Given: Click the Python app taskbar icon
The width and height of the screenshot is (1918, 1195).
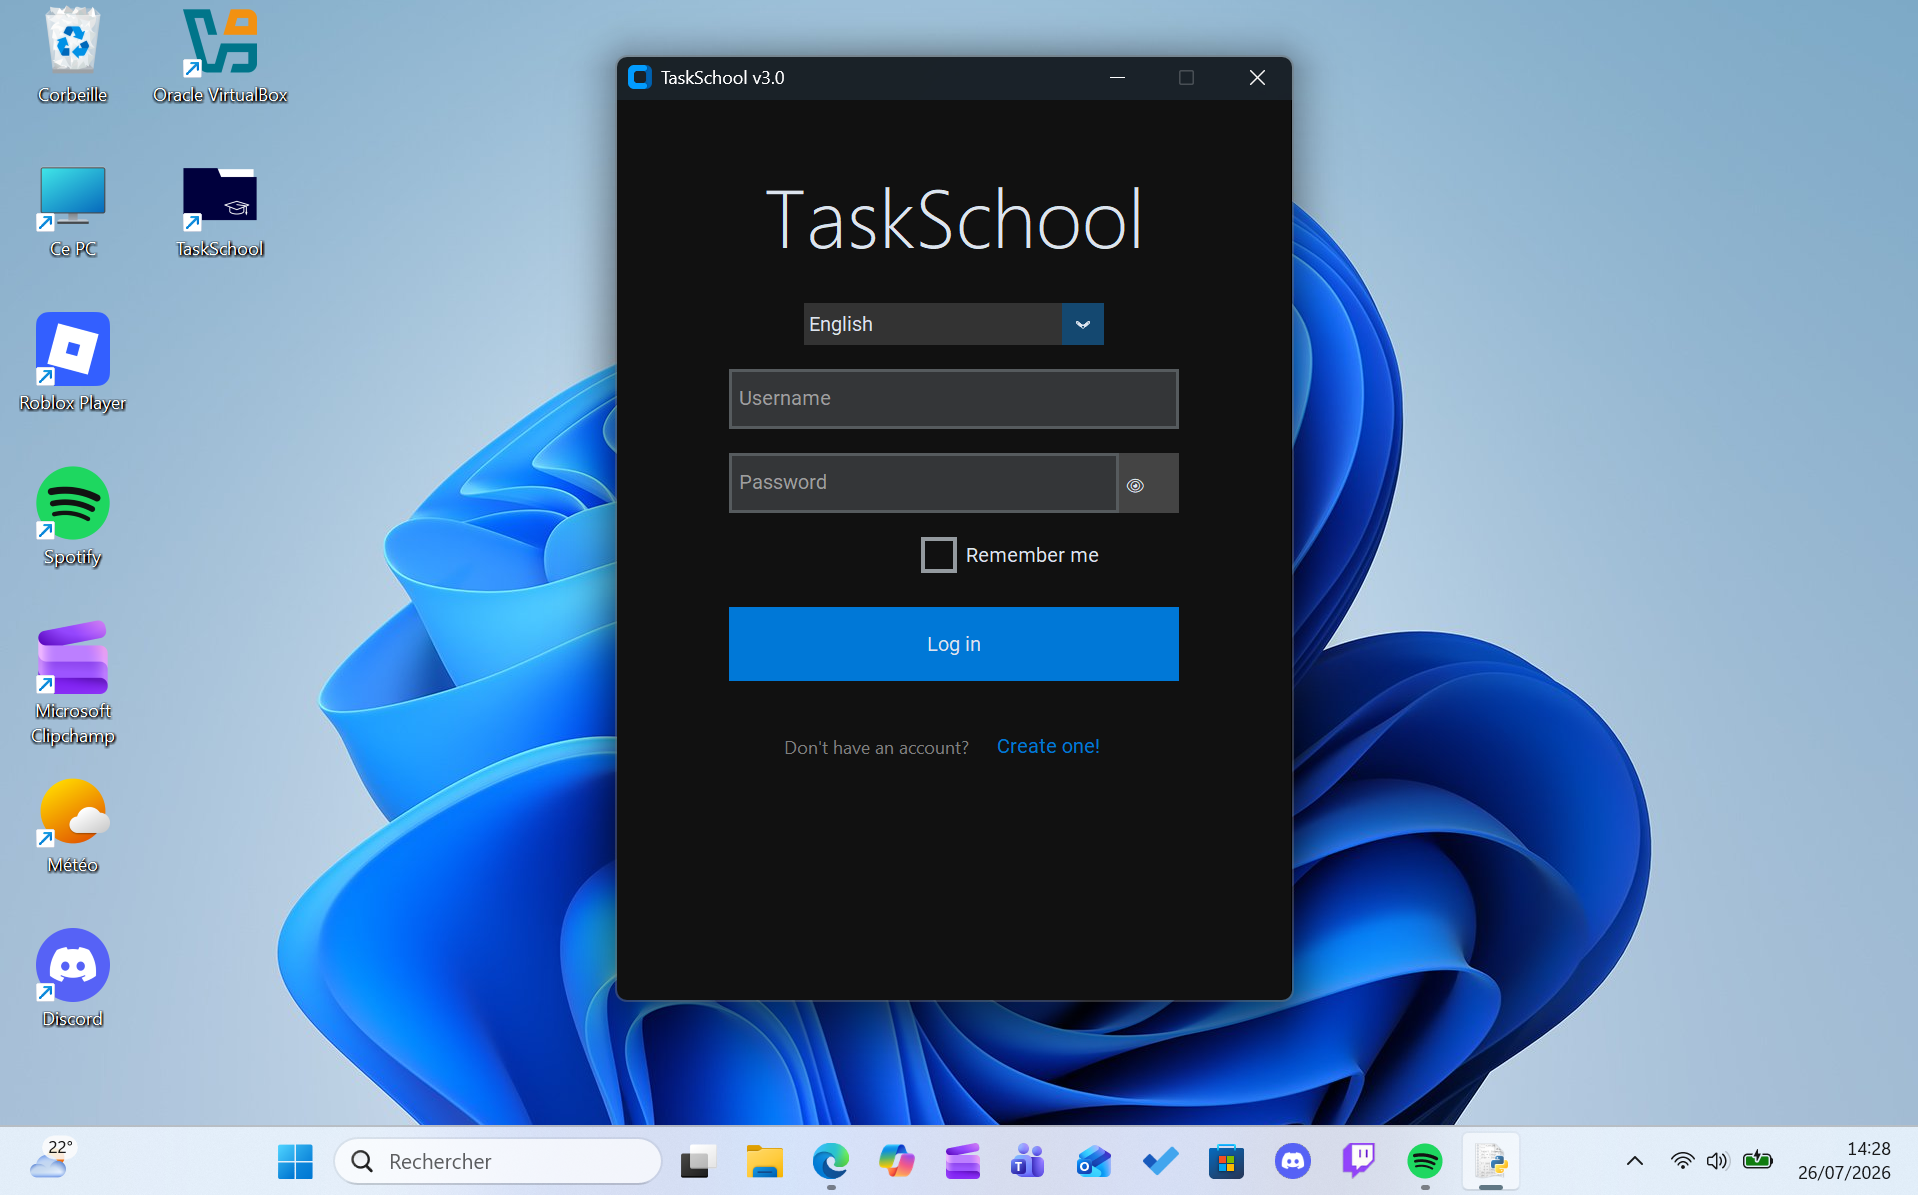Looking at the screenshot, I should [x=1490, y=1161].
